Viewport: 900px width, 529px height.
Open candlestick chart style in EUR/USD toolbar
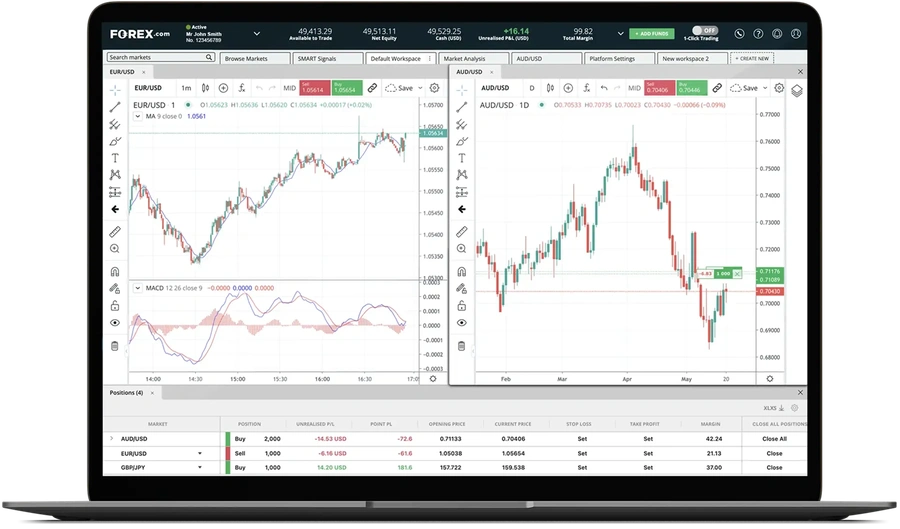(205, 88)
